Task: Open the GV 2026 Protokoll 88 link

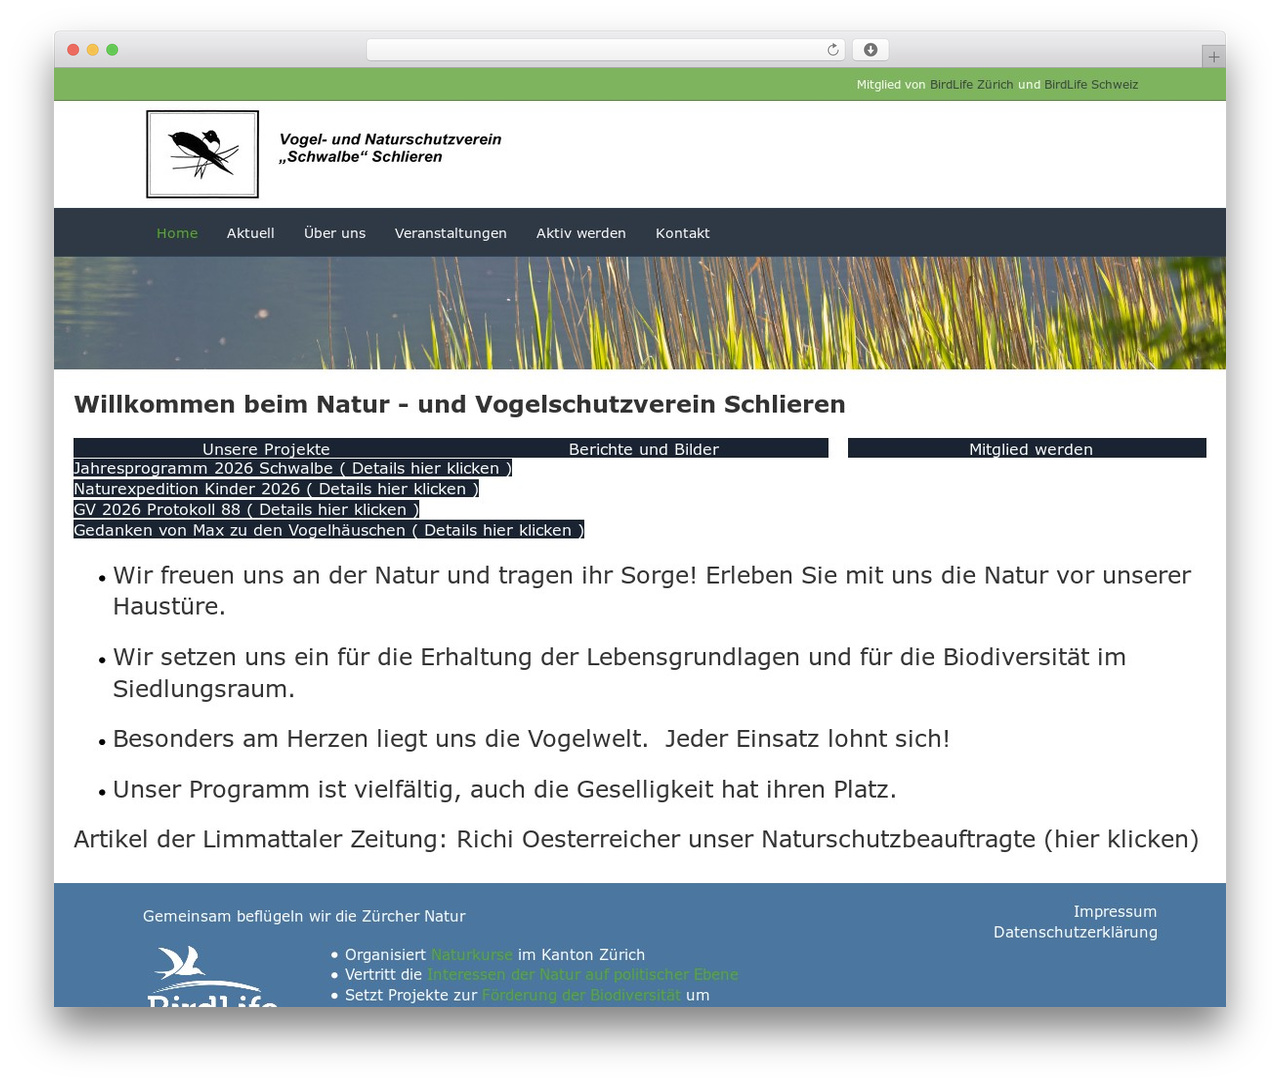Action: (246, 509)
